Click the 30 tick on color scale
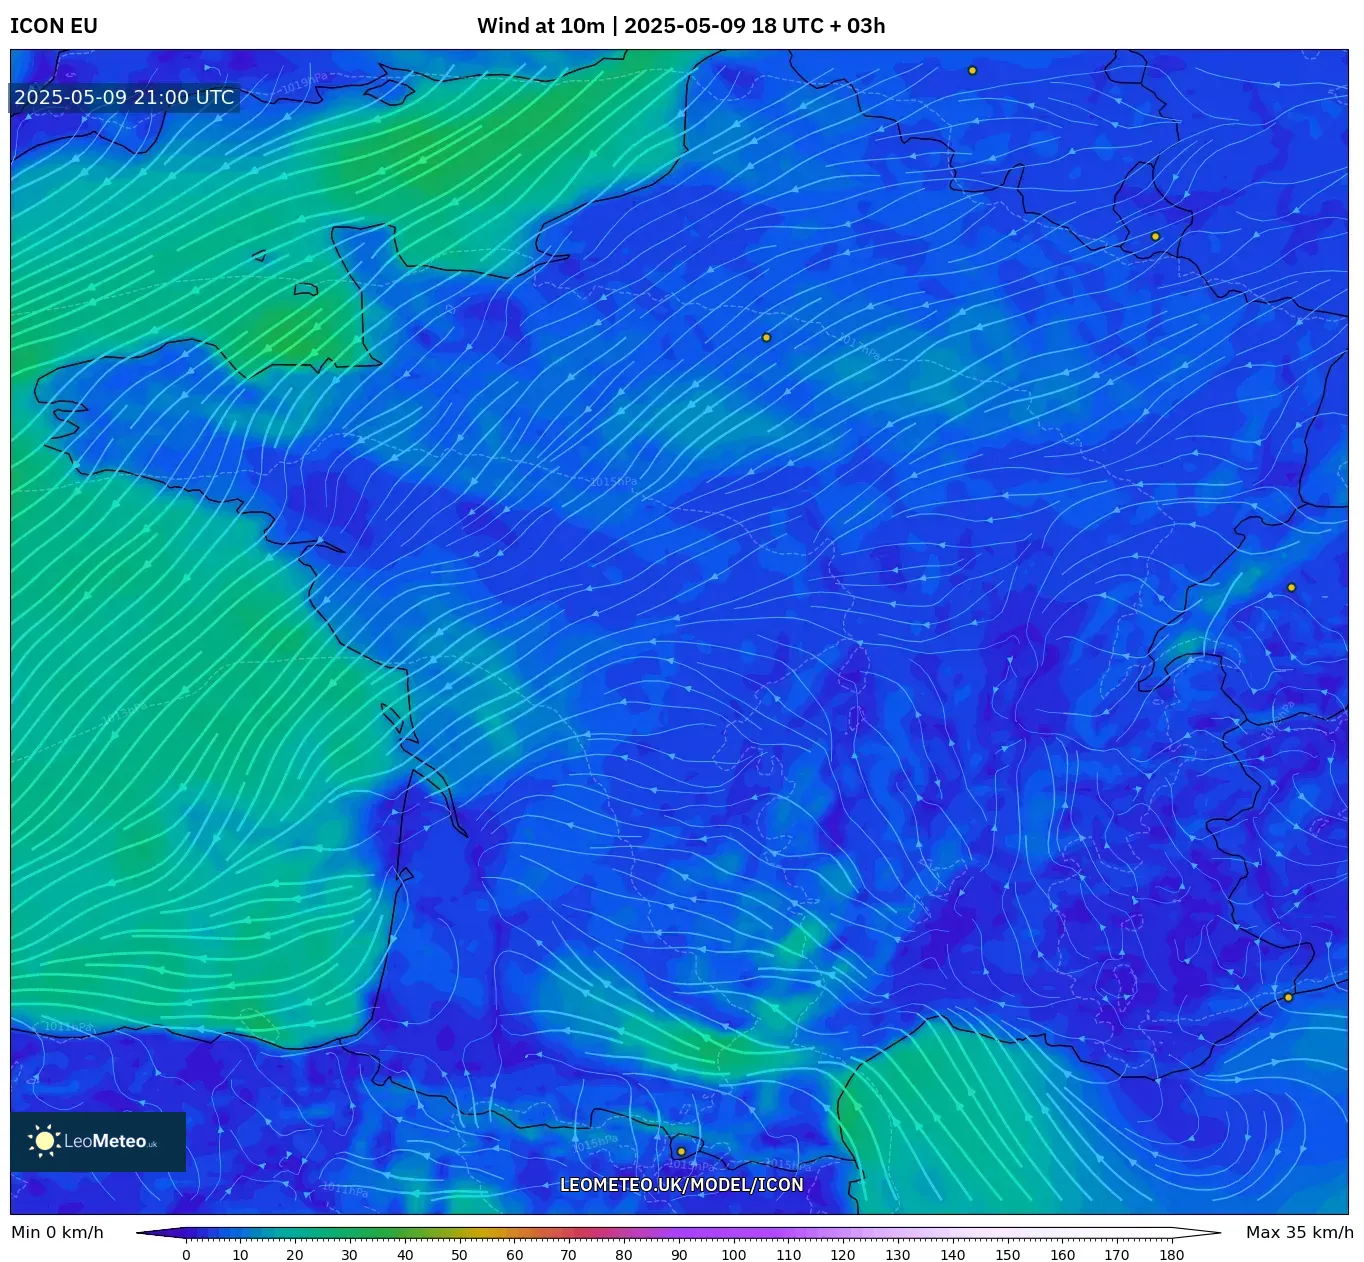The image size is (1364, 1262). (x=349, y=1255)
